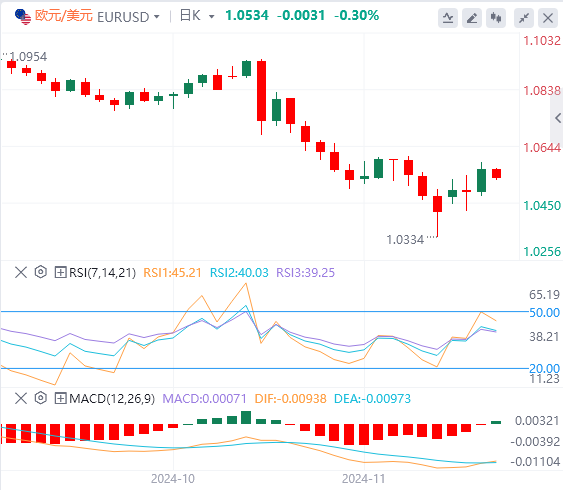Click the latest green MACD histogram bar
This screenshot has height=490, width=563.
click(496, 422)
